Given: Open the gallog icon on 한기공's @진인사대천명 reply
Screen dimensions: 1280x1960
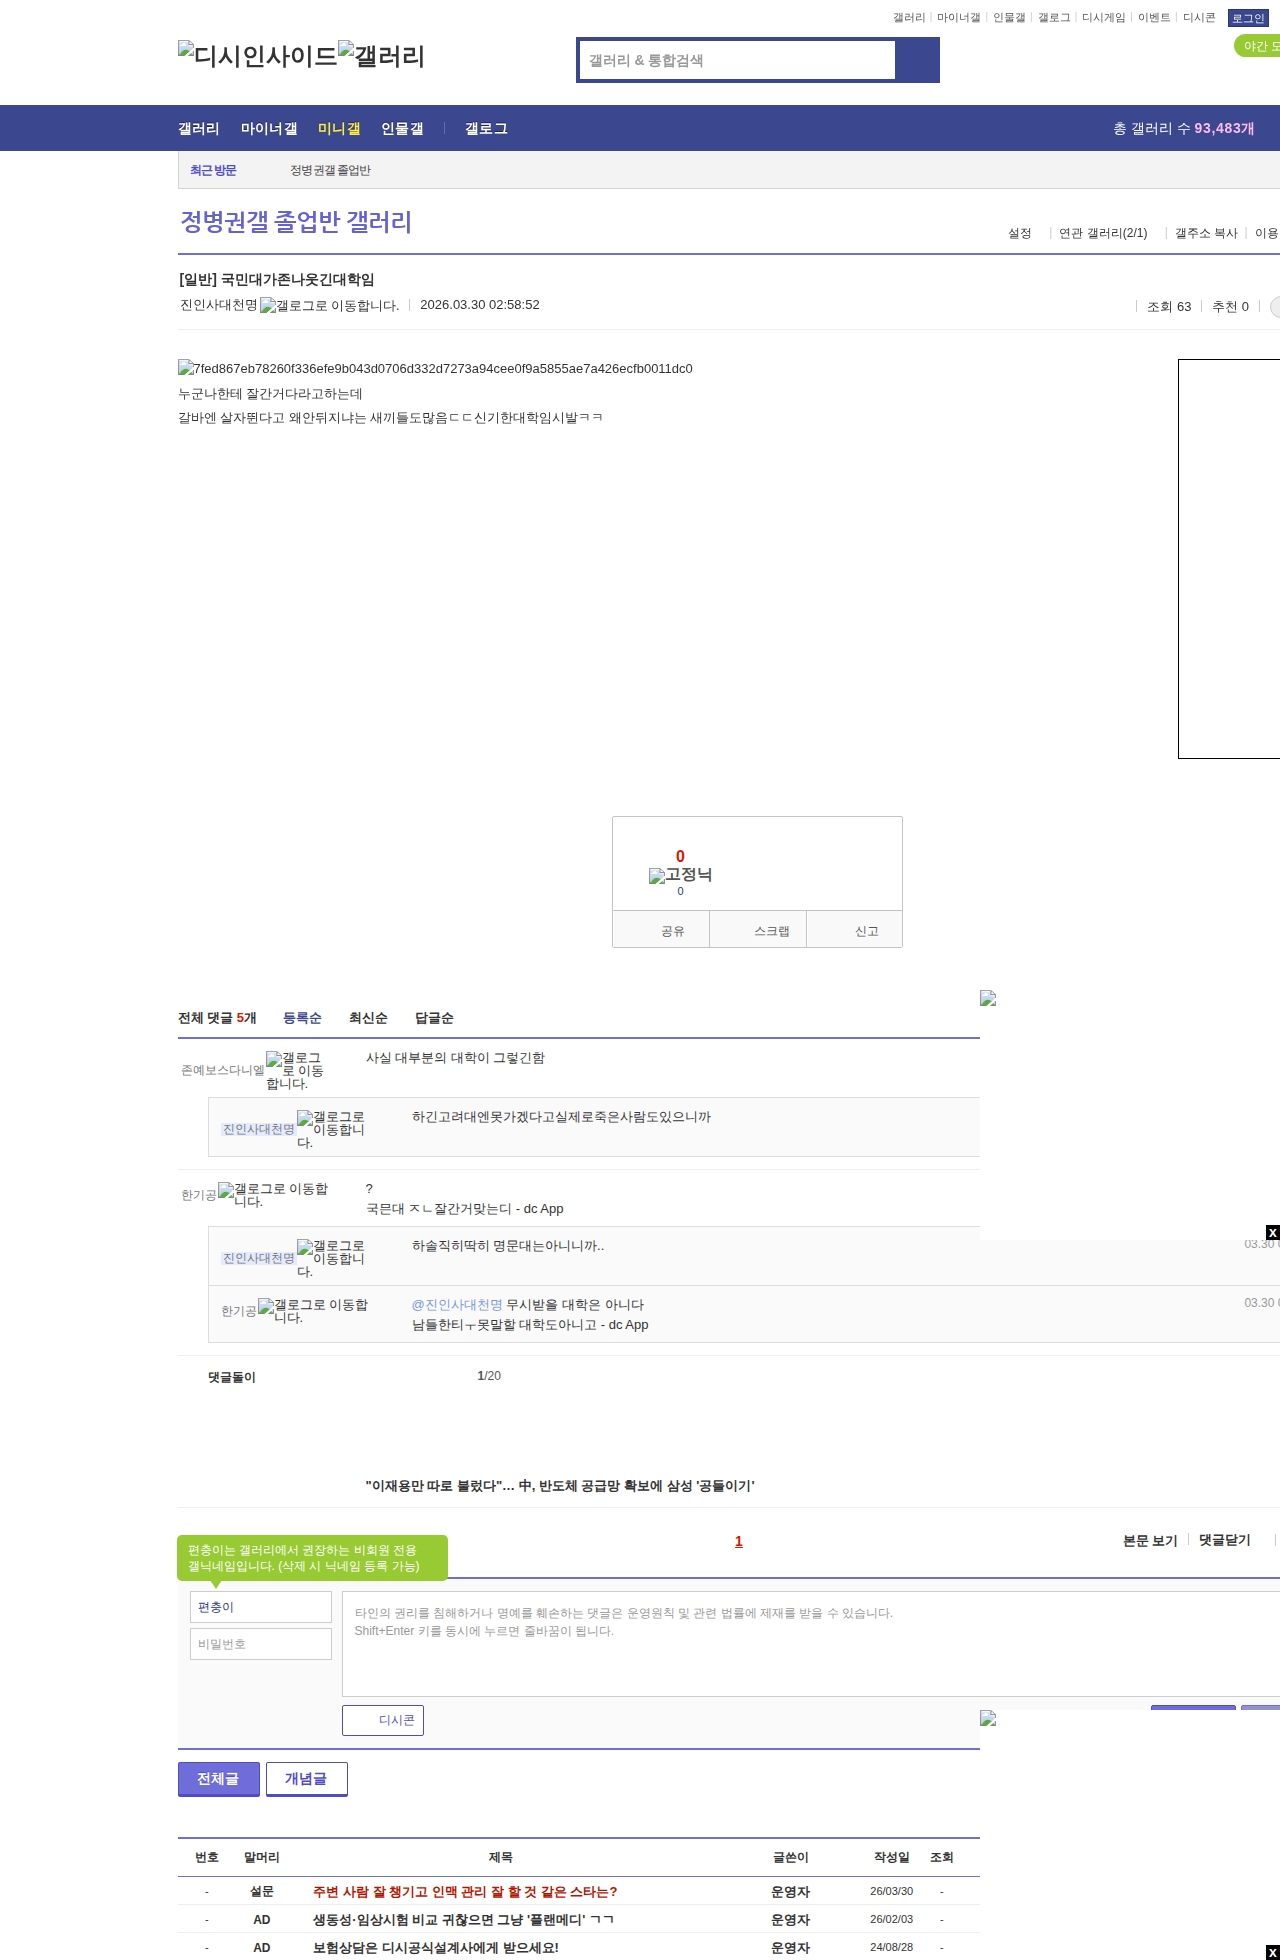Looking at the screenshot, I should pos(313,1311).
